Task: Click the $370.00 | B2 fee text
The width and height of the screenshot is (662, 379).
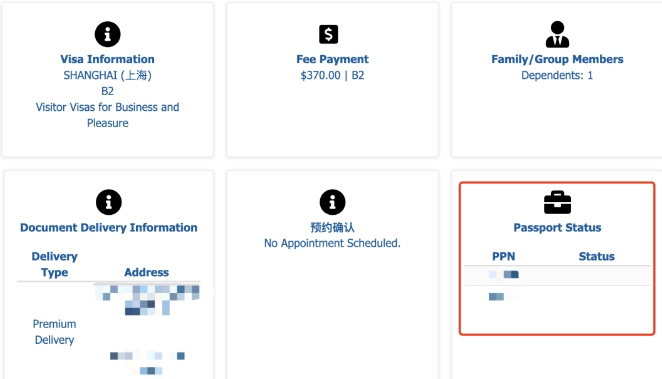Action: pos(332,75)
